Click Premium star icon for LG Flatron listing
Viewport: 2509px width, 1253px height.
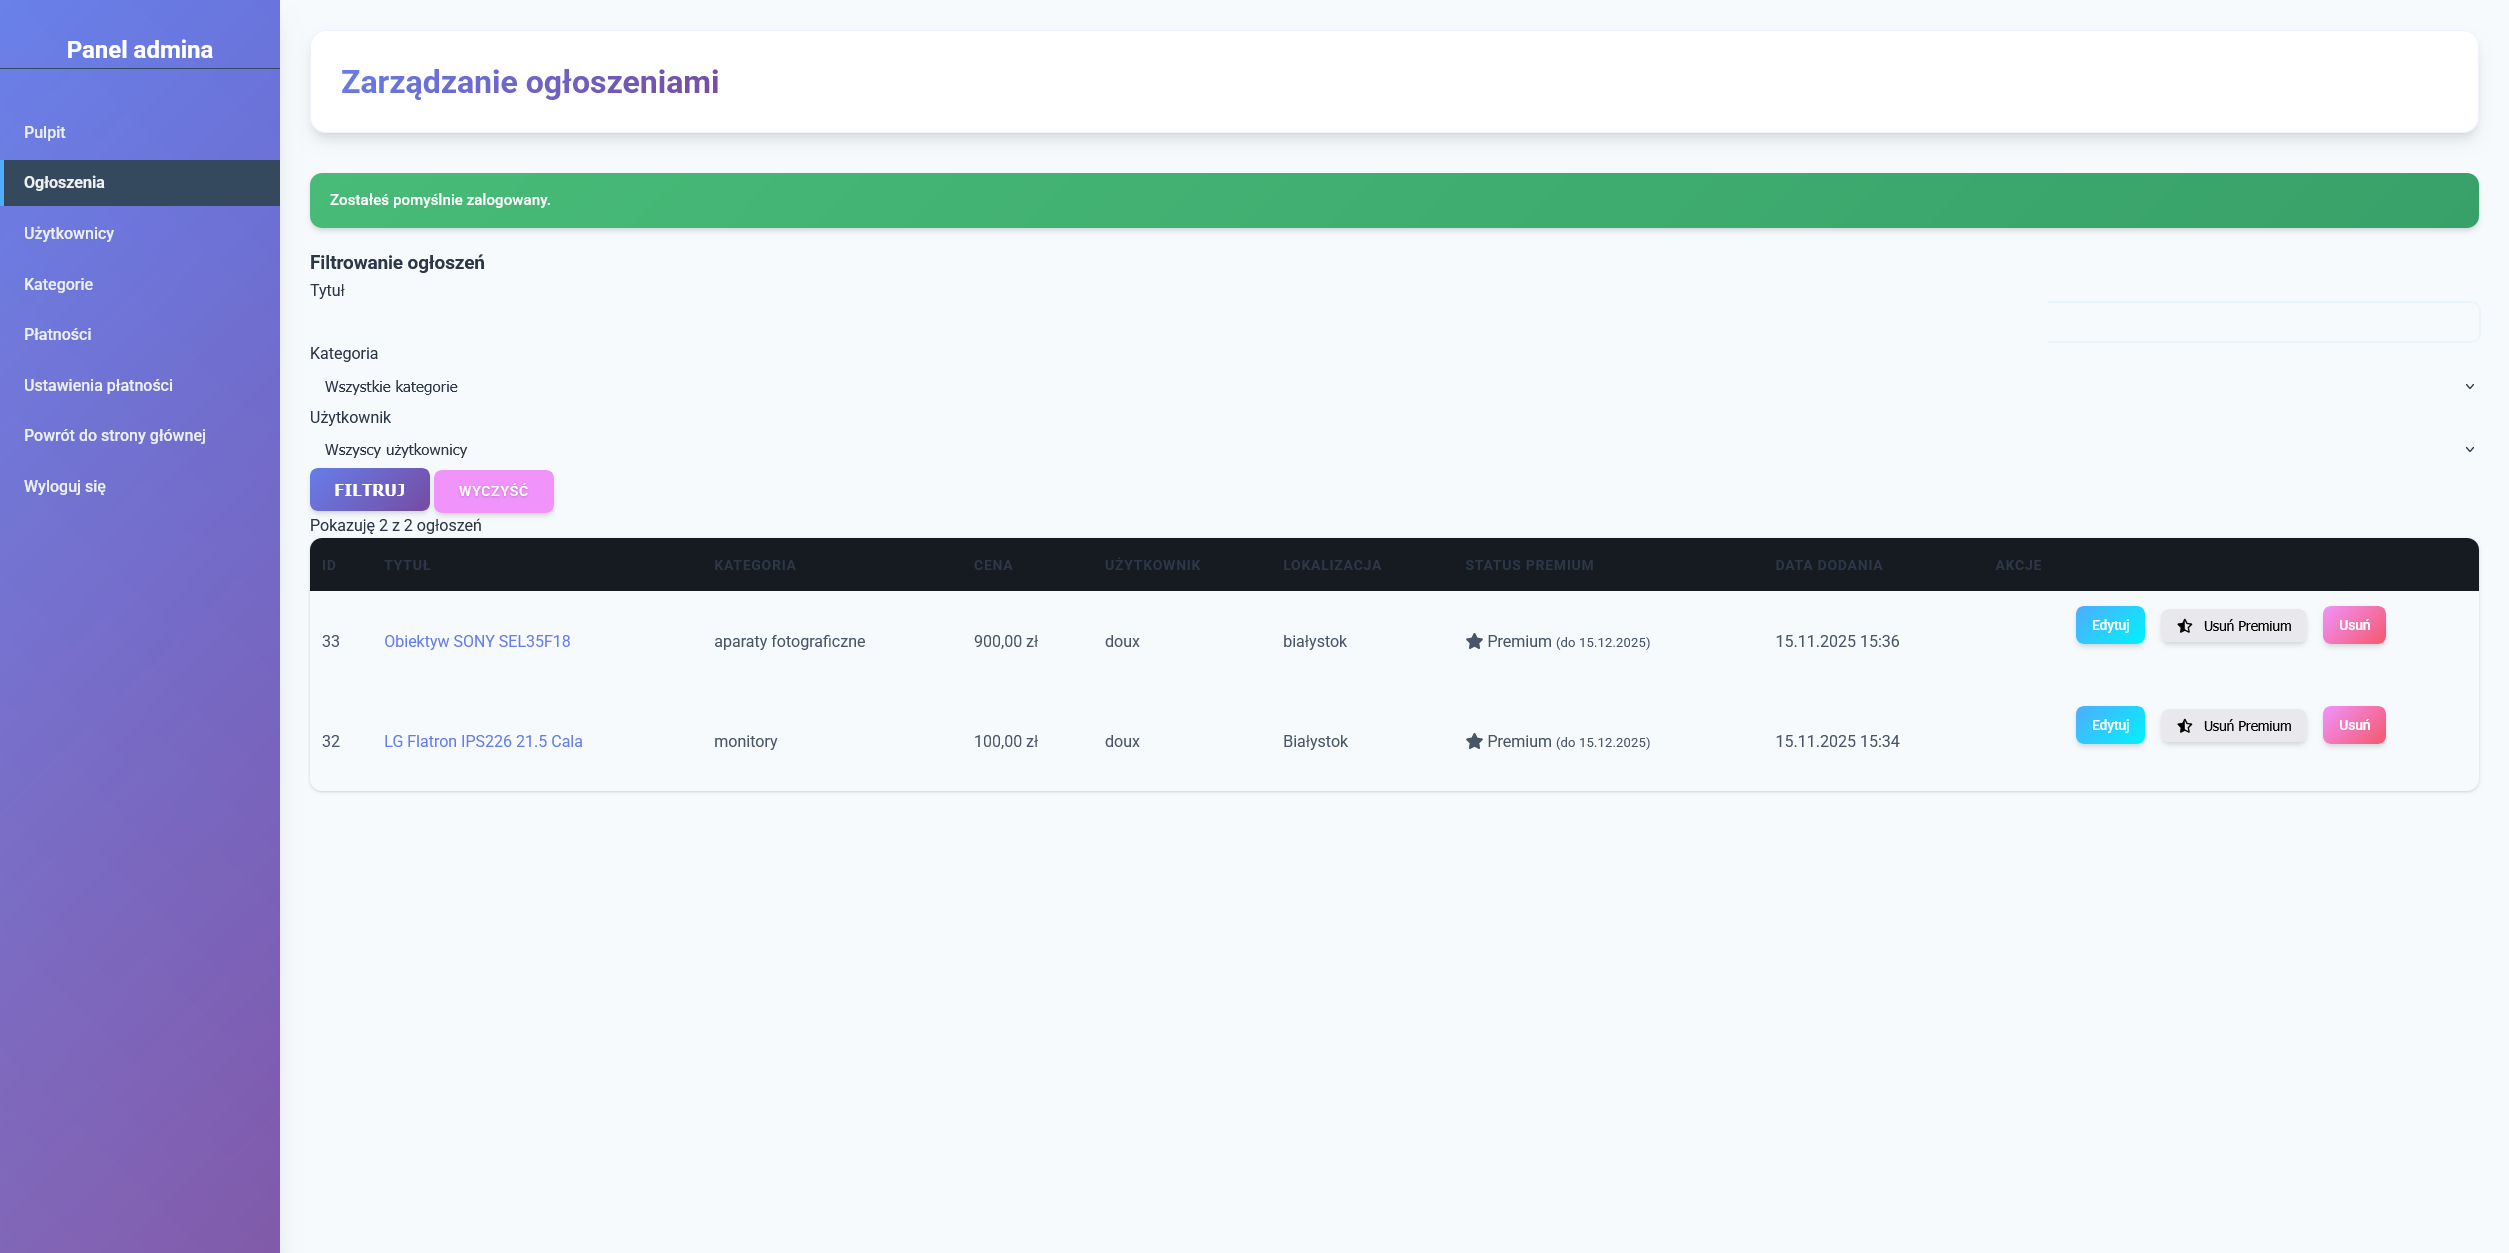pos(1473,741)
